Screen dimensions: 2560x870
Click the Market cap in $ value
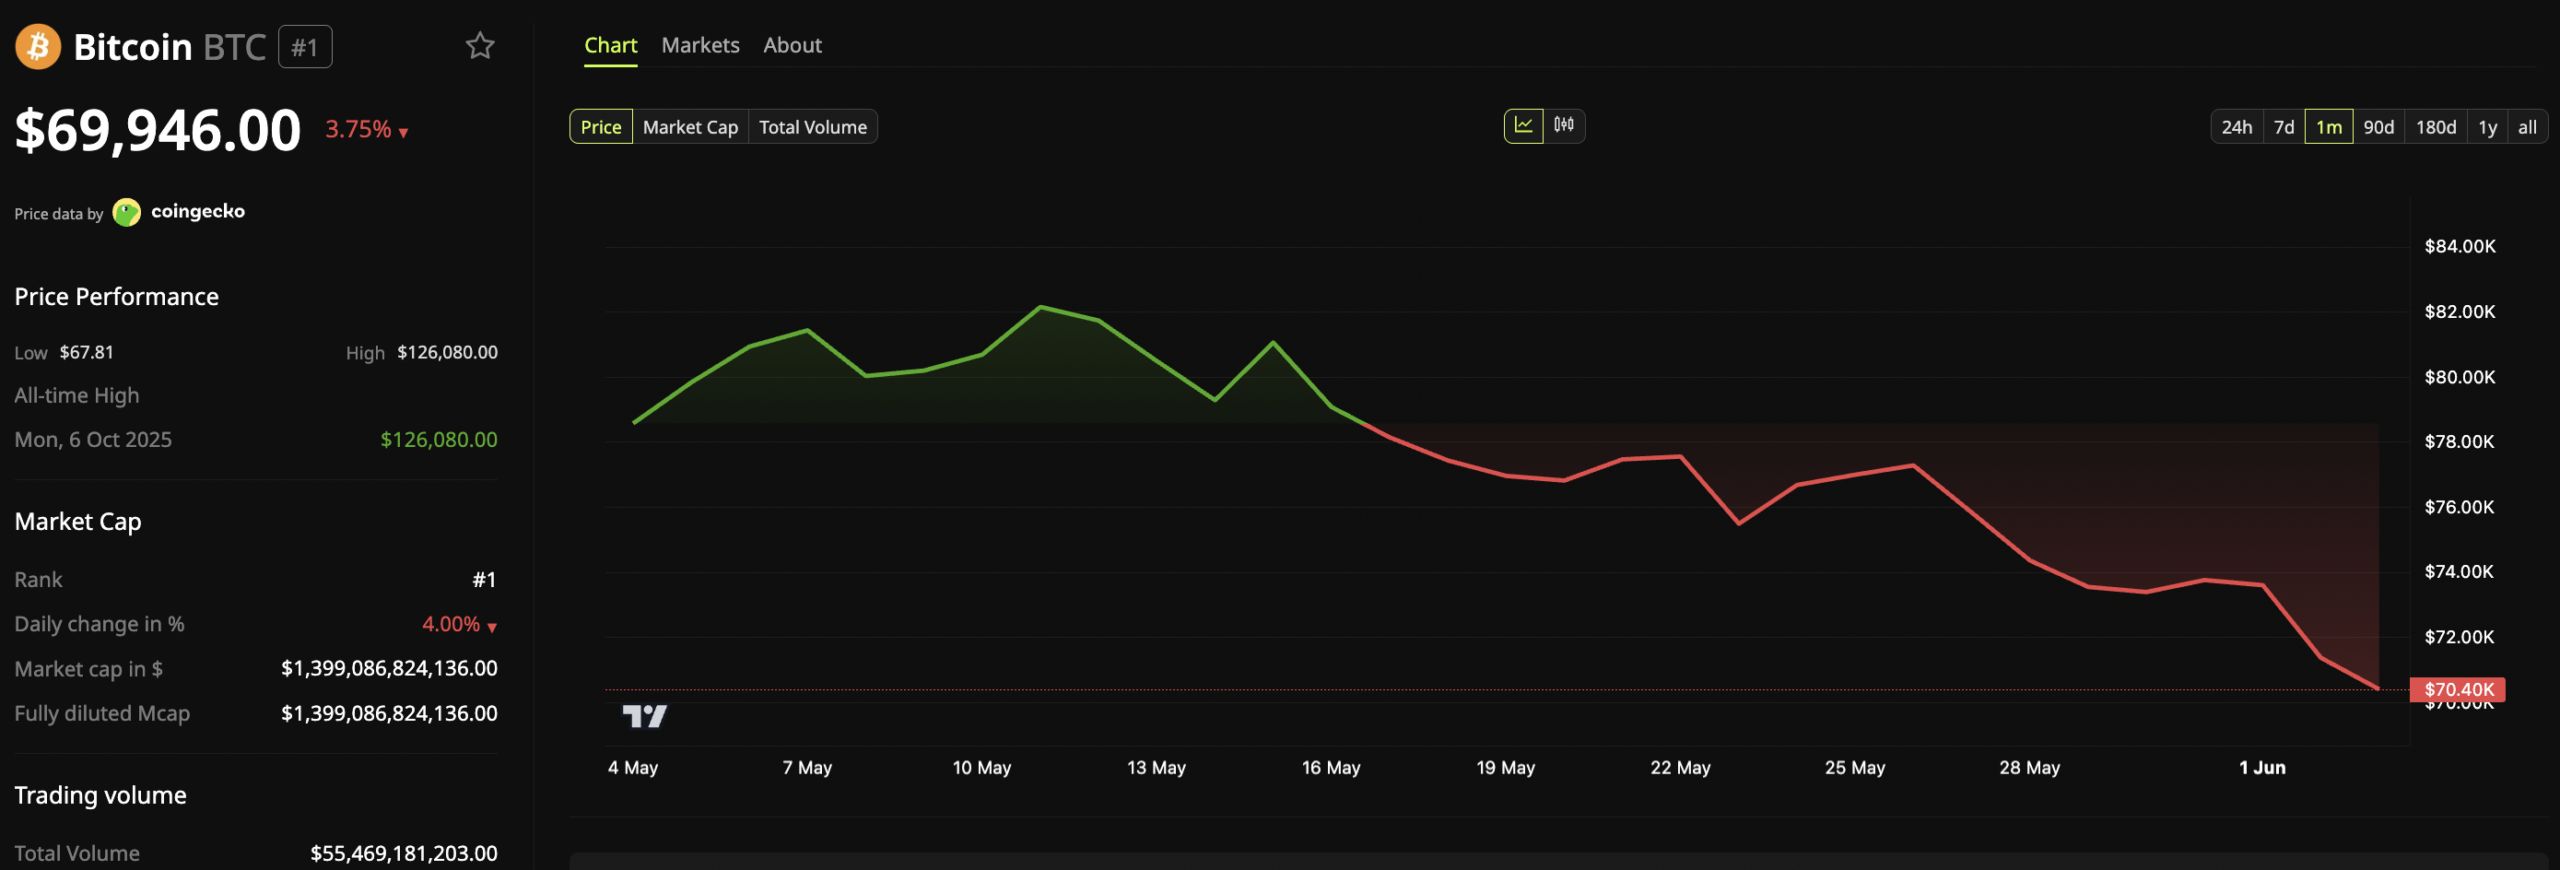click(x=389, y=668)
